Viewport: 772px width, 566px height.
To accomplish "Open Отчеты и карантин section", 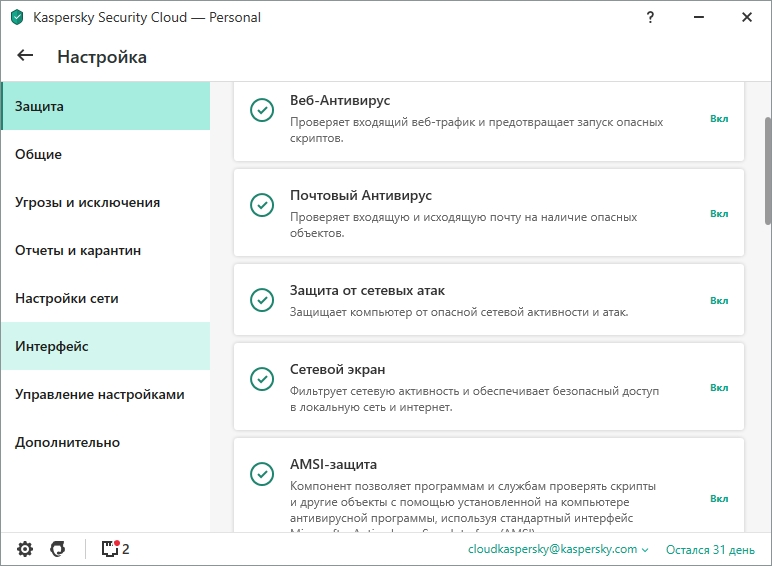I will click(x=105, y=250).
